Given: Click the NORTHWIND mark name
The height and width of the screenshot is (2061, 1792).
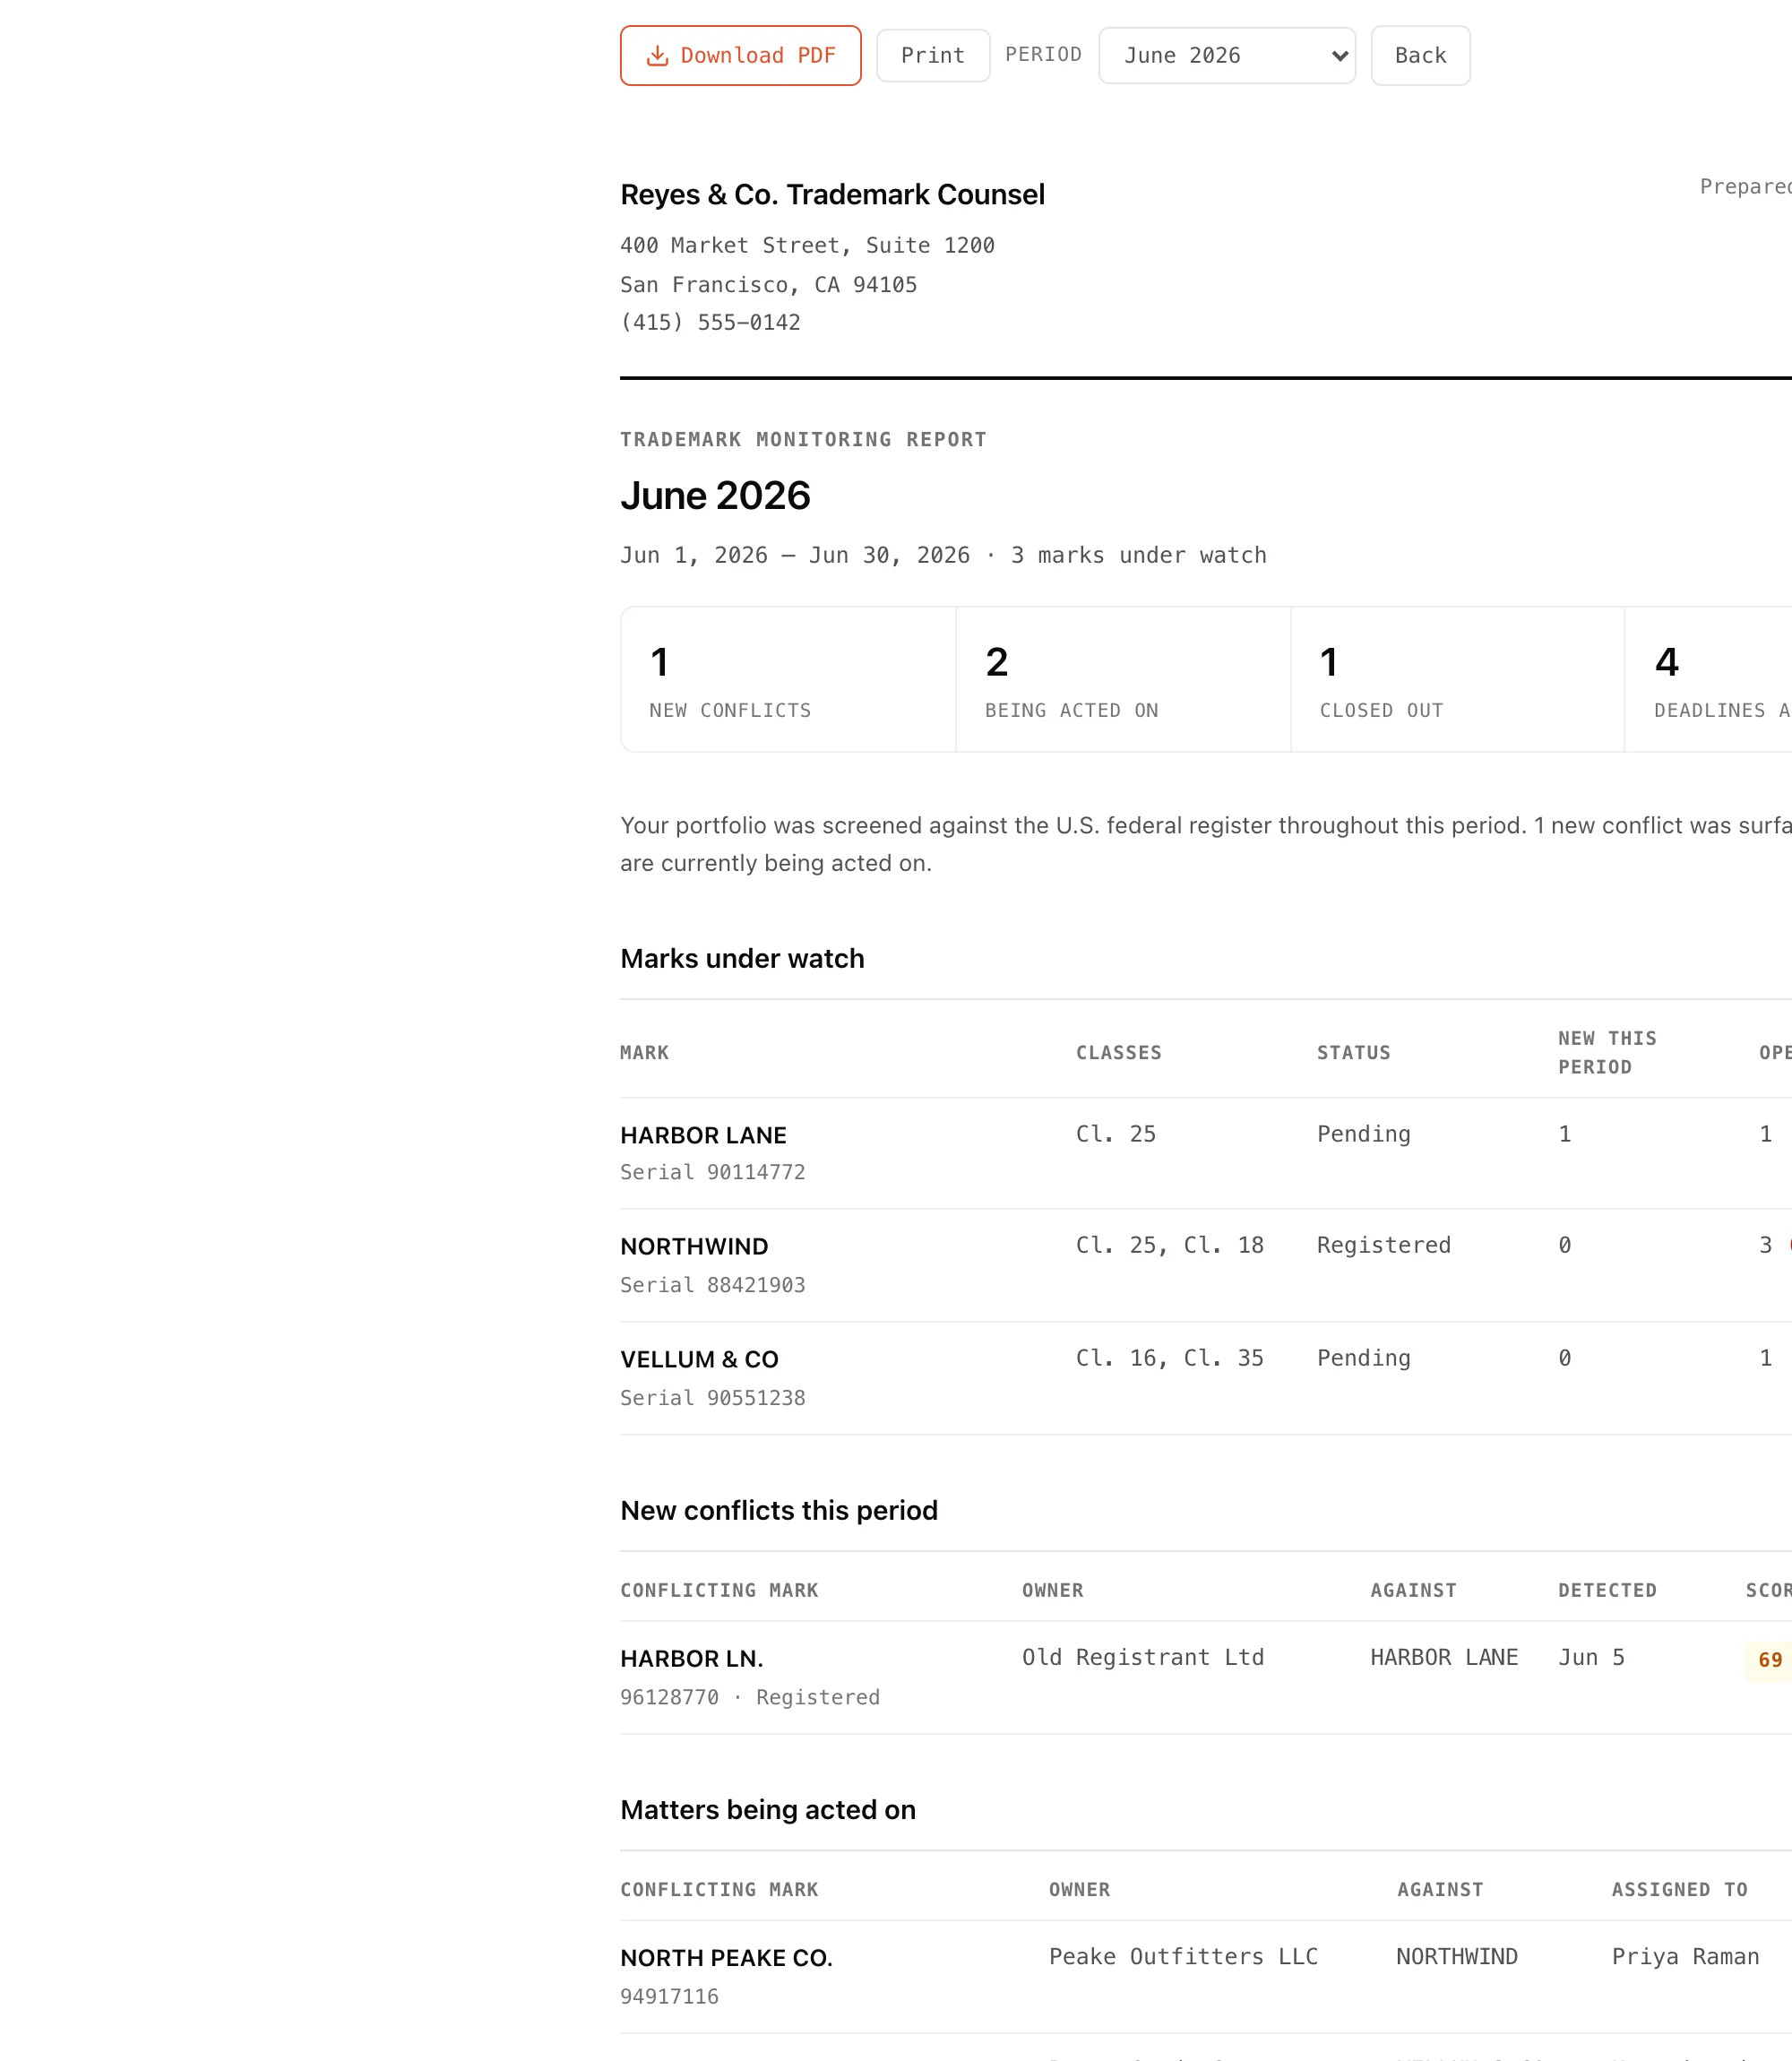Looking at the screenshot, I should click(x=694, y=1247).
